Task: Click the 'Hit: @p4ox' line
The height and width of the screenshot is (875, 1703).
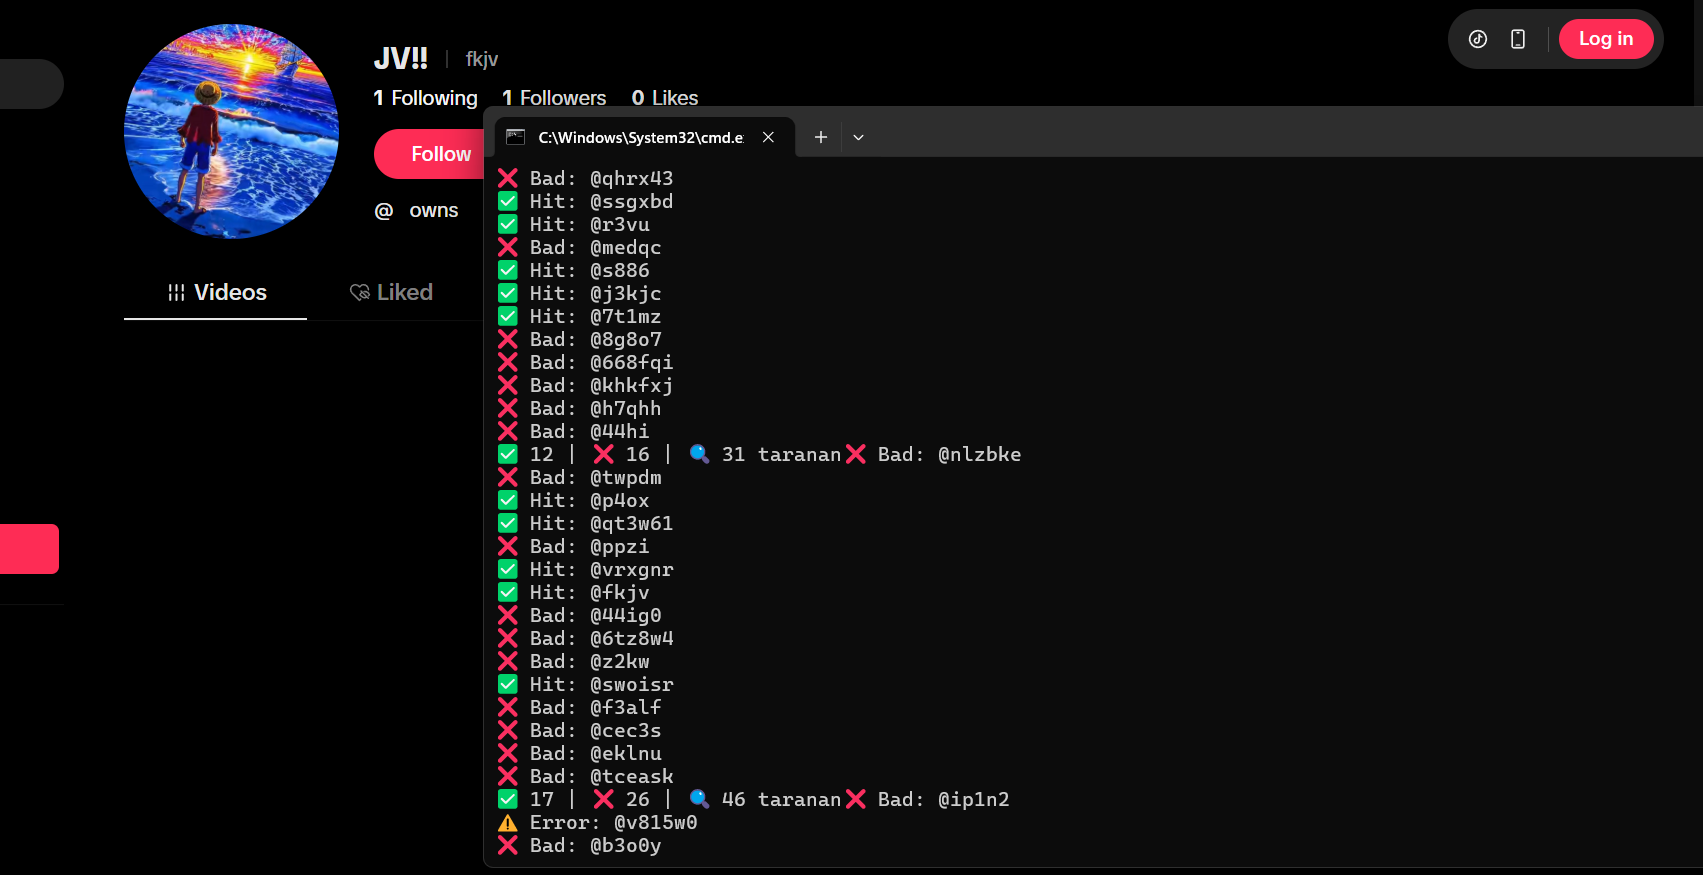Action: (574, 500)
